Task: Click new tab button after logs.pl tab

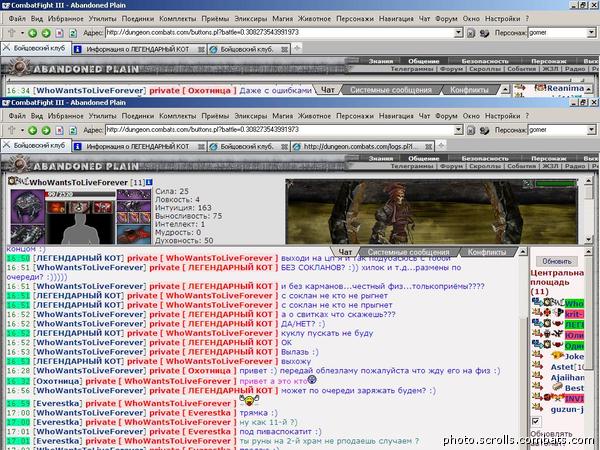Action: coord(441,146)
